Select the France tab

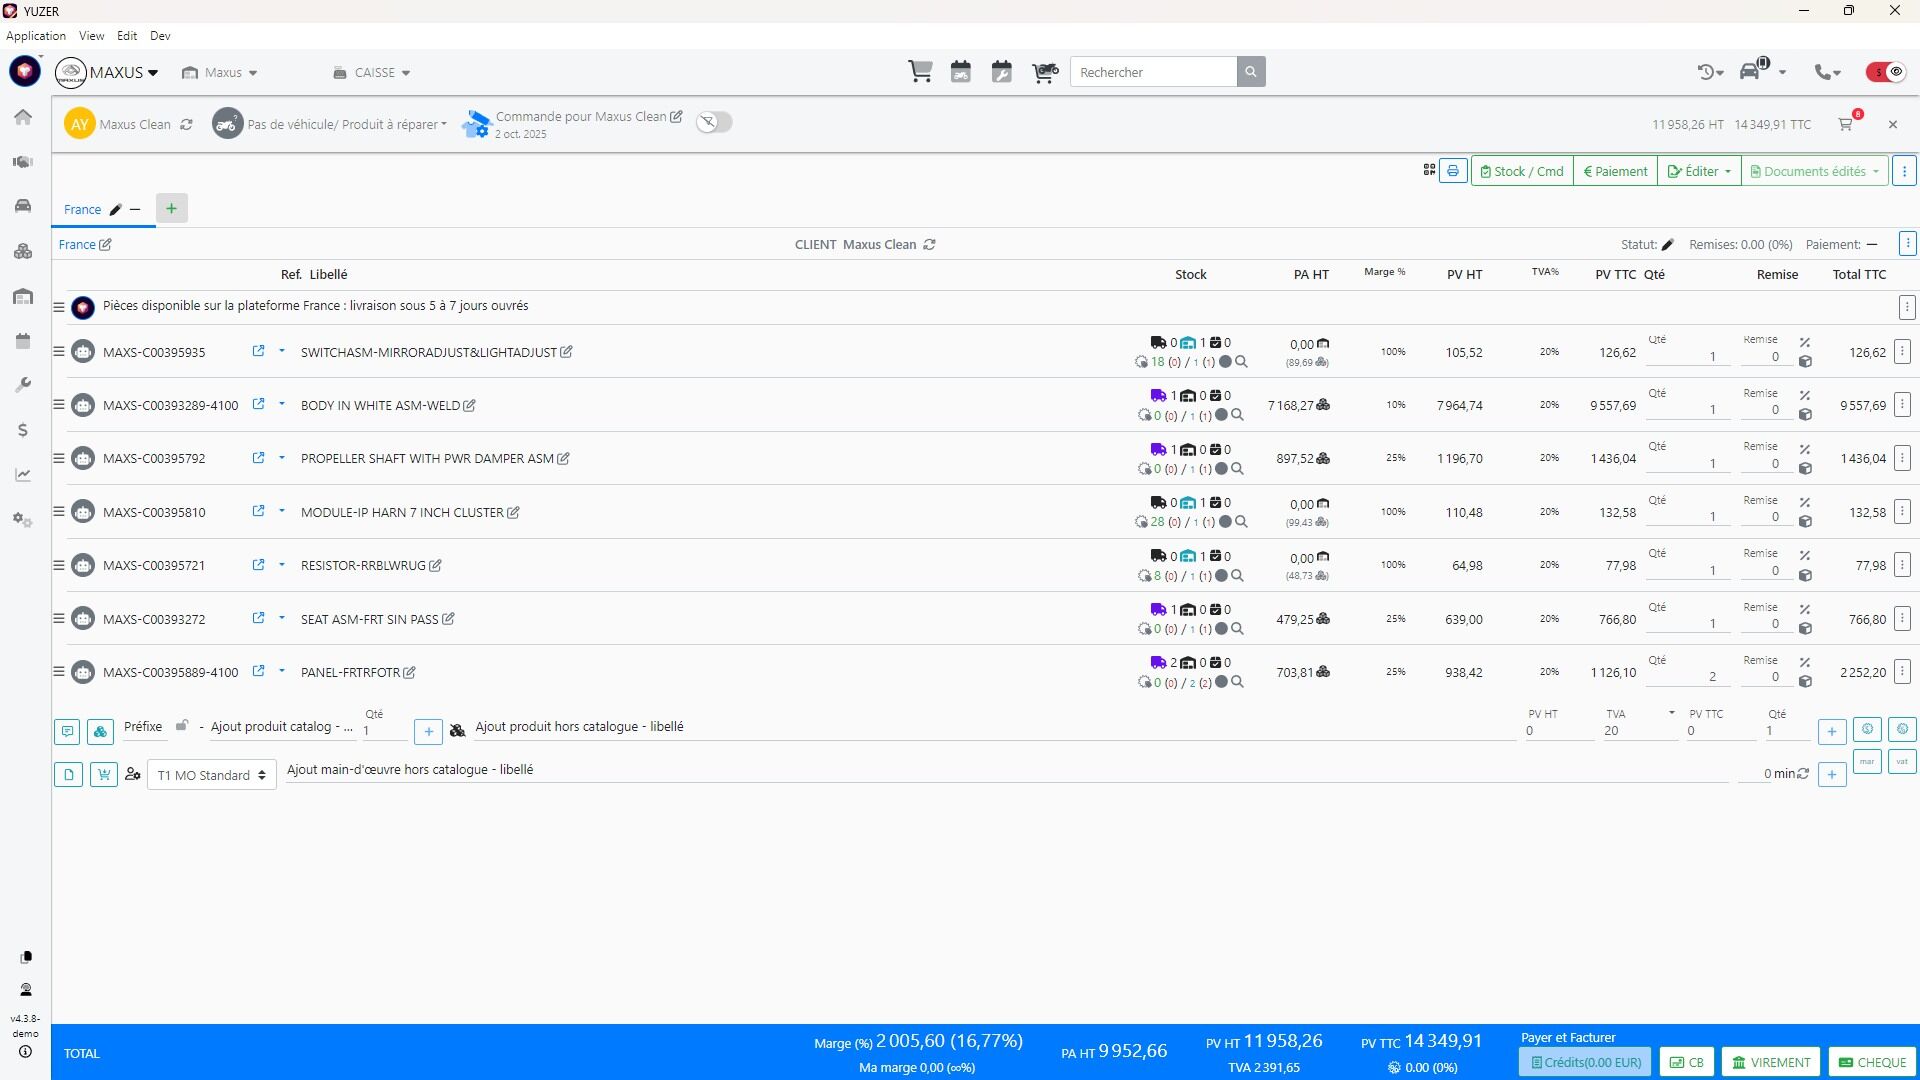point(82,209)
